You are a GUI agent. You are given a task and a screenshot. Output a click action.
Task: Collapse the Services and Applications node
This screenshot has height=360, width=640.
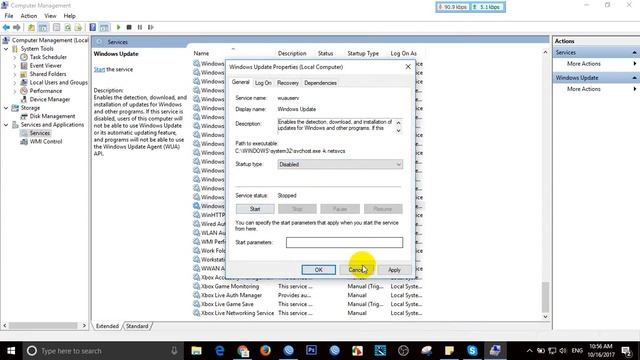coord(6,125)
